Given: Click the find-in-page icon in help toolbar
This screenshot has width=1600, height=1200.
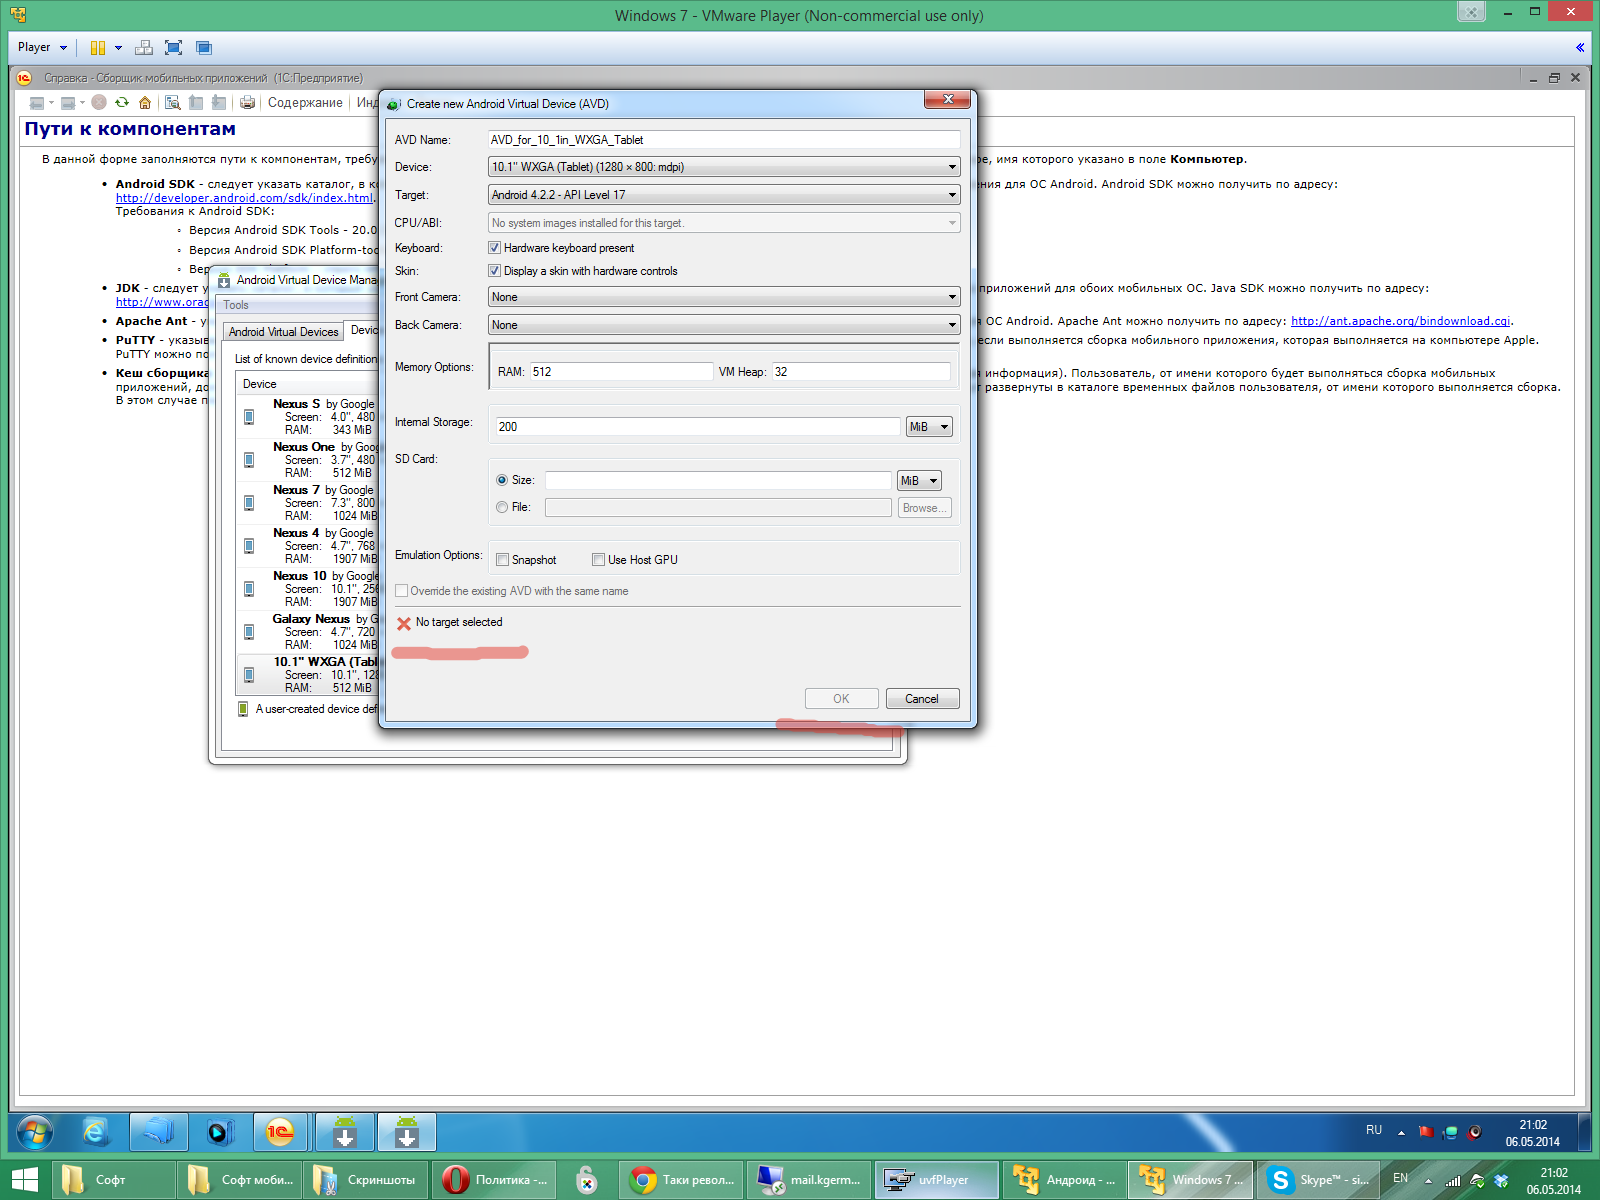Looking at the screenshot, I should point(173,102).
